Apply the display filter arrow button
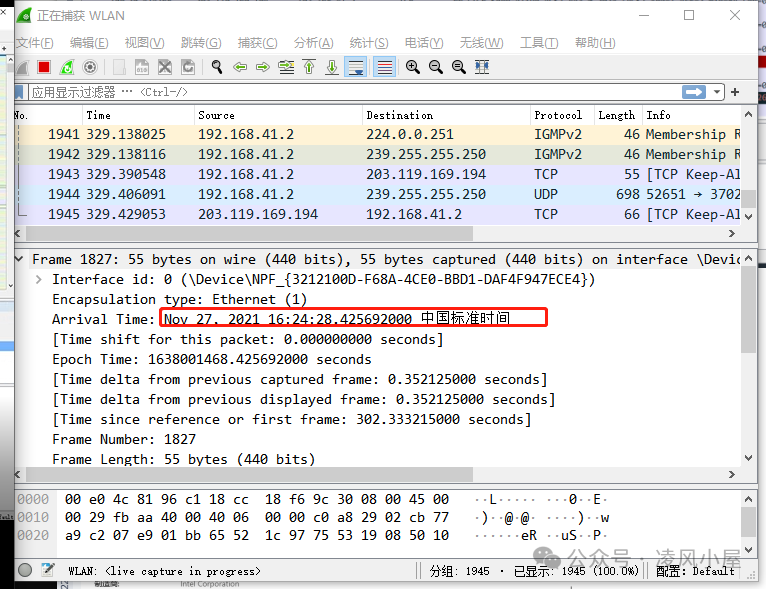 (x=694, y=92)
